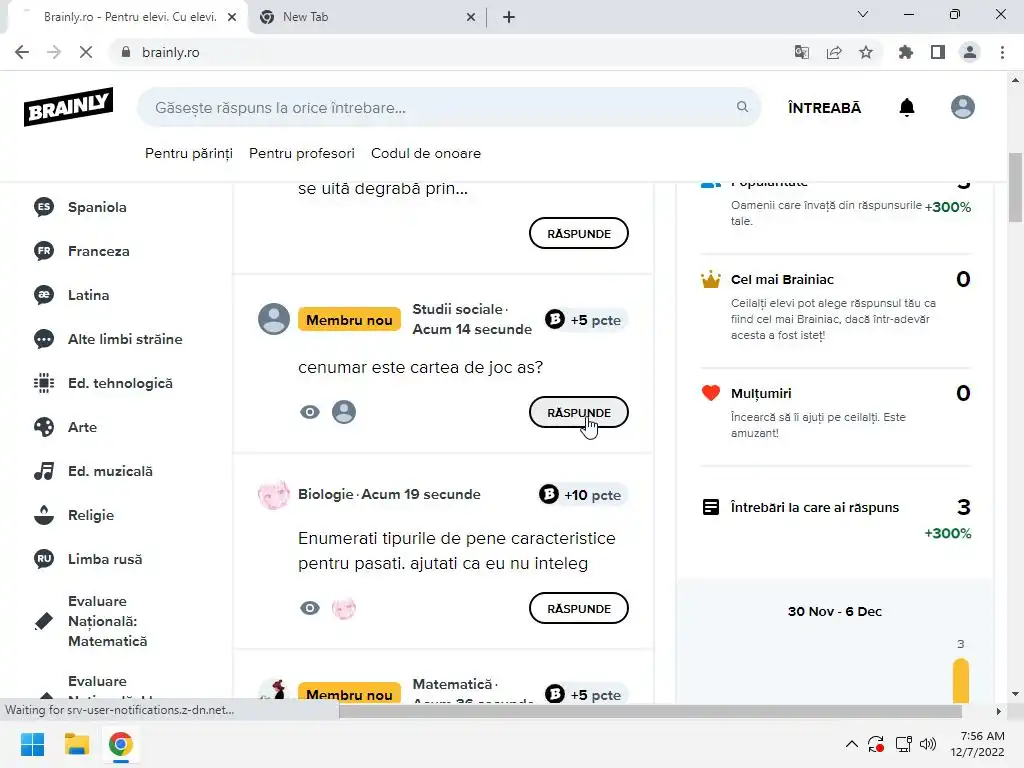Image resolution: width=1024 pixels, height=768 pixels.
Task: Show hidden system tray icons
Action: (852, 744)
